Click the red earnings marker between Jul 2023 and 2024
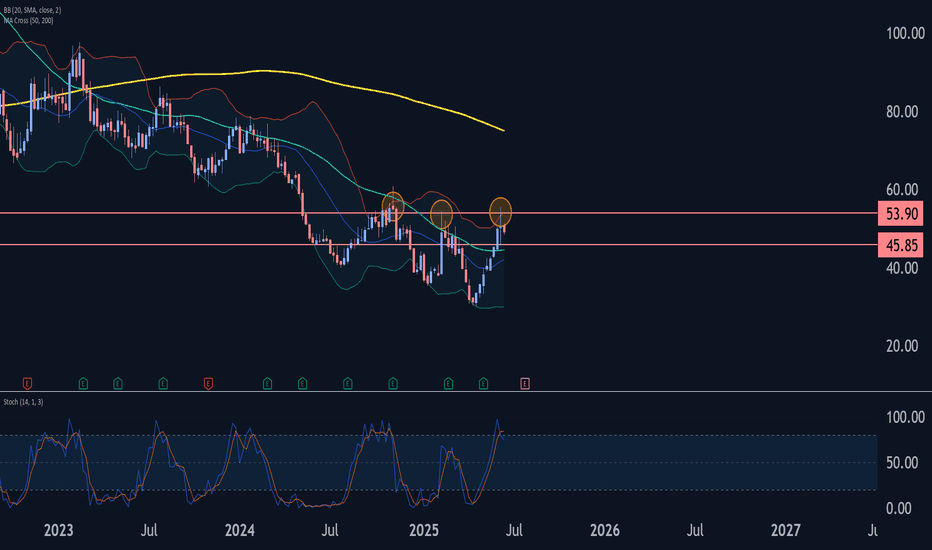Image resolution: width=932 pixels, height=550 pixels. click(208, 384)
